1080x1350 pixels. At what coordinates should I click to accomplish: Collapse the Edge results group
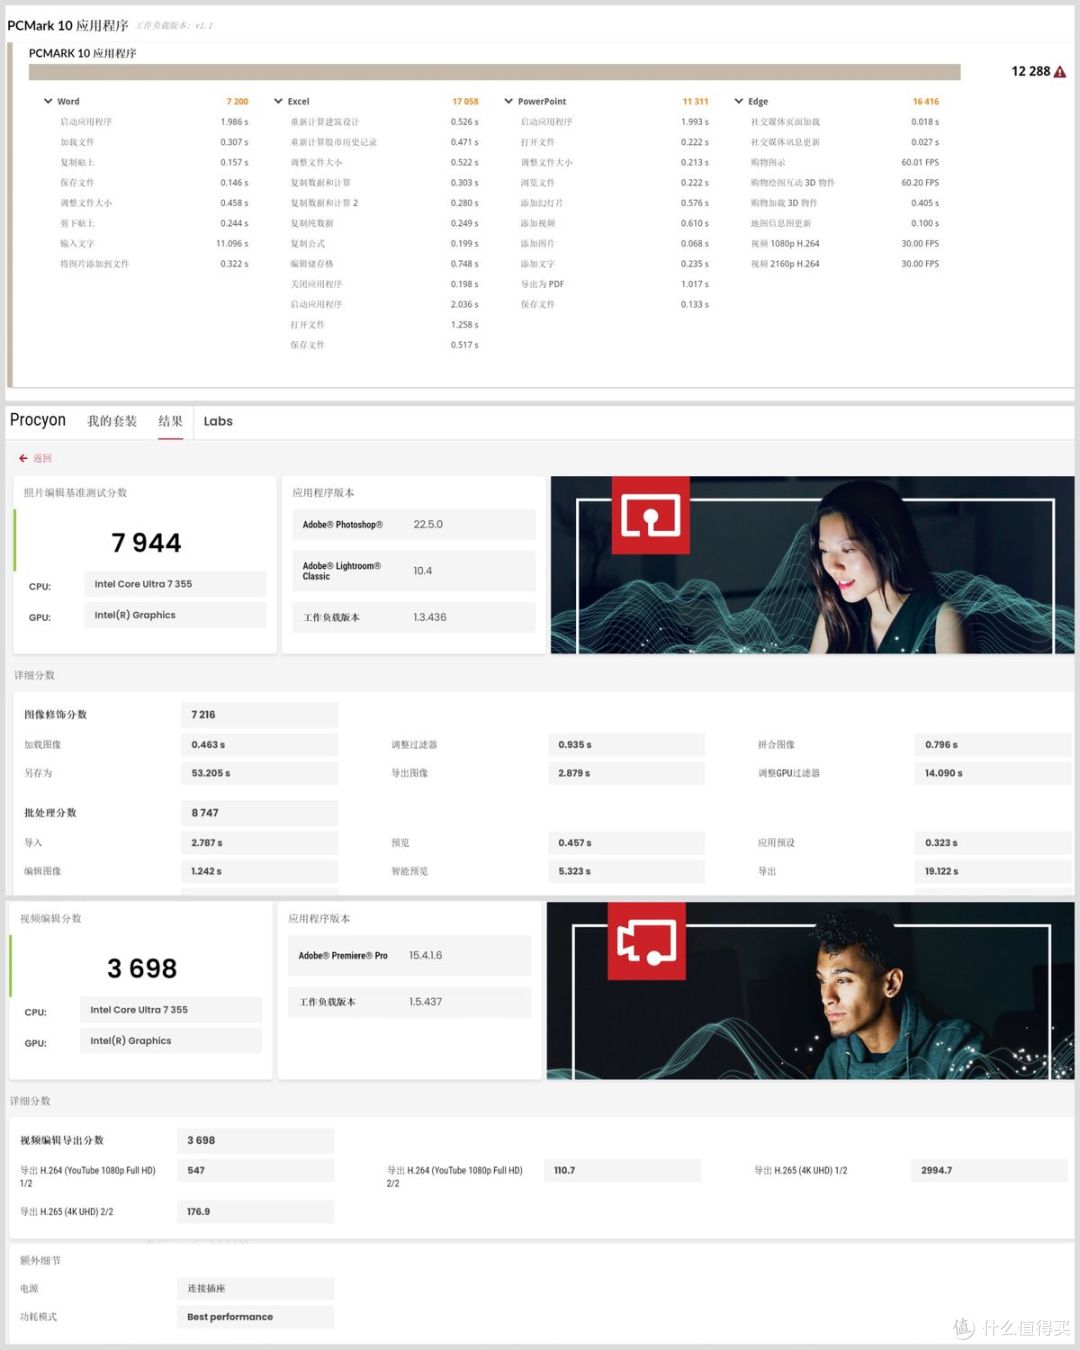click(738, 101)
